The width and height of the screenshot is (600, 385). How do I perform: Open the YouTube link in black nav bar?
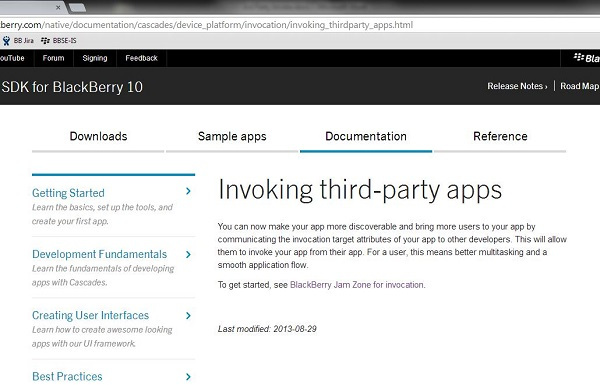click(x=12, y=58)
